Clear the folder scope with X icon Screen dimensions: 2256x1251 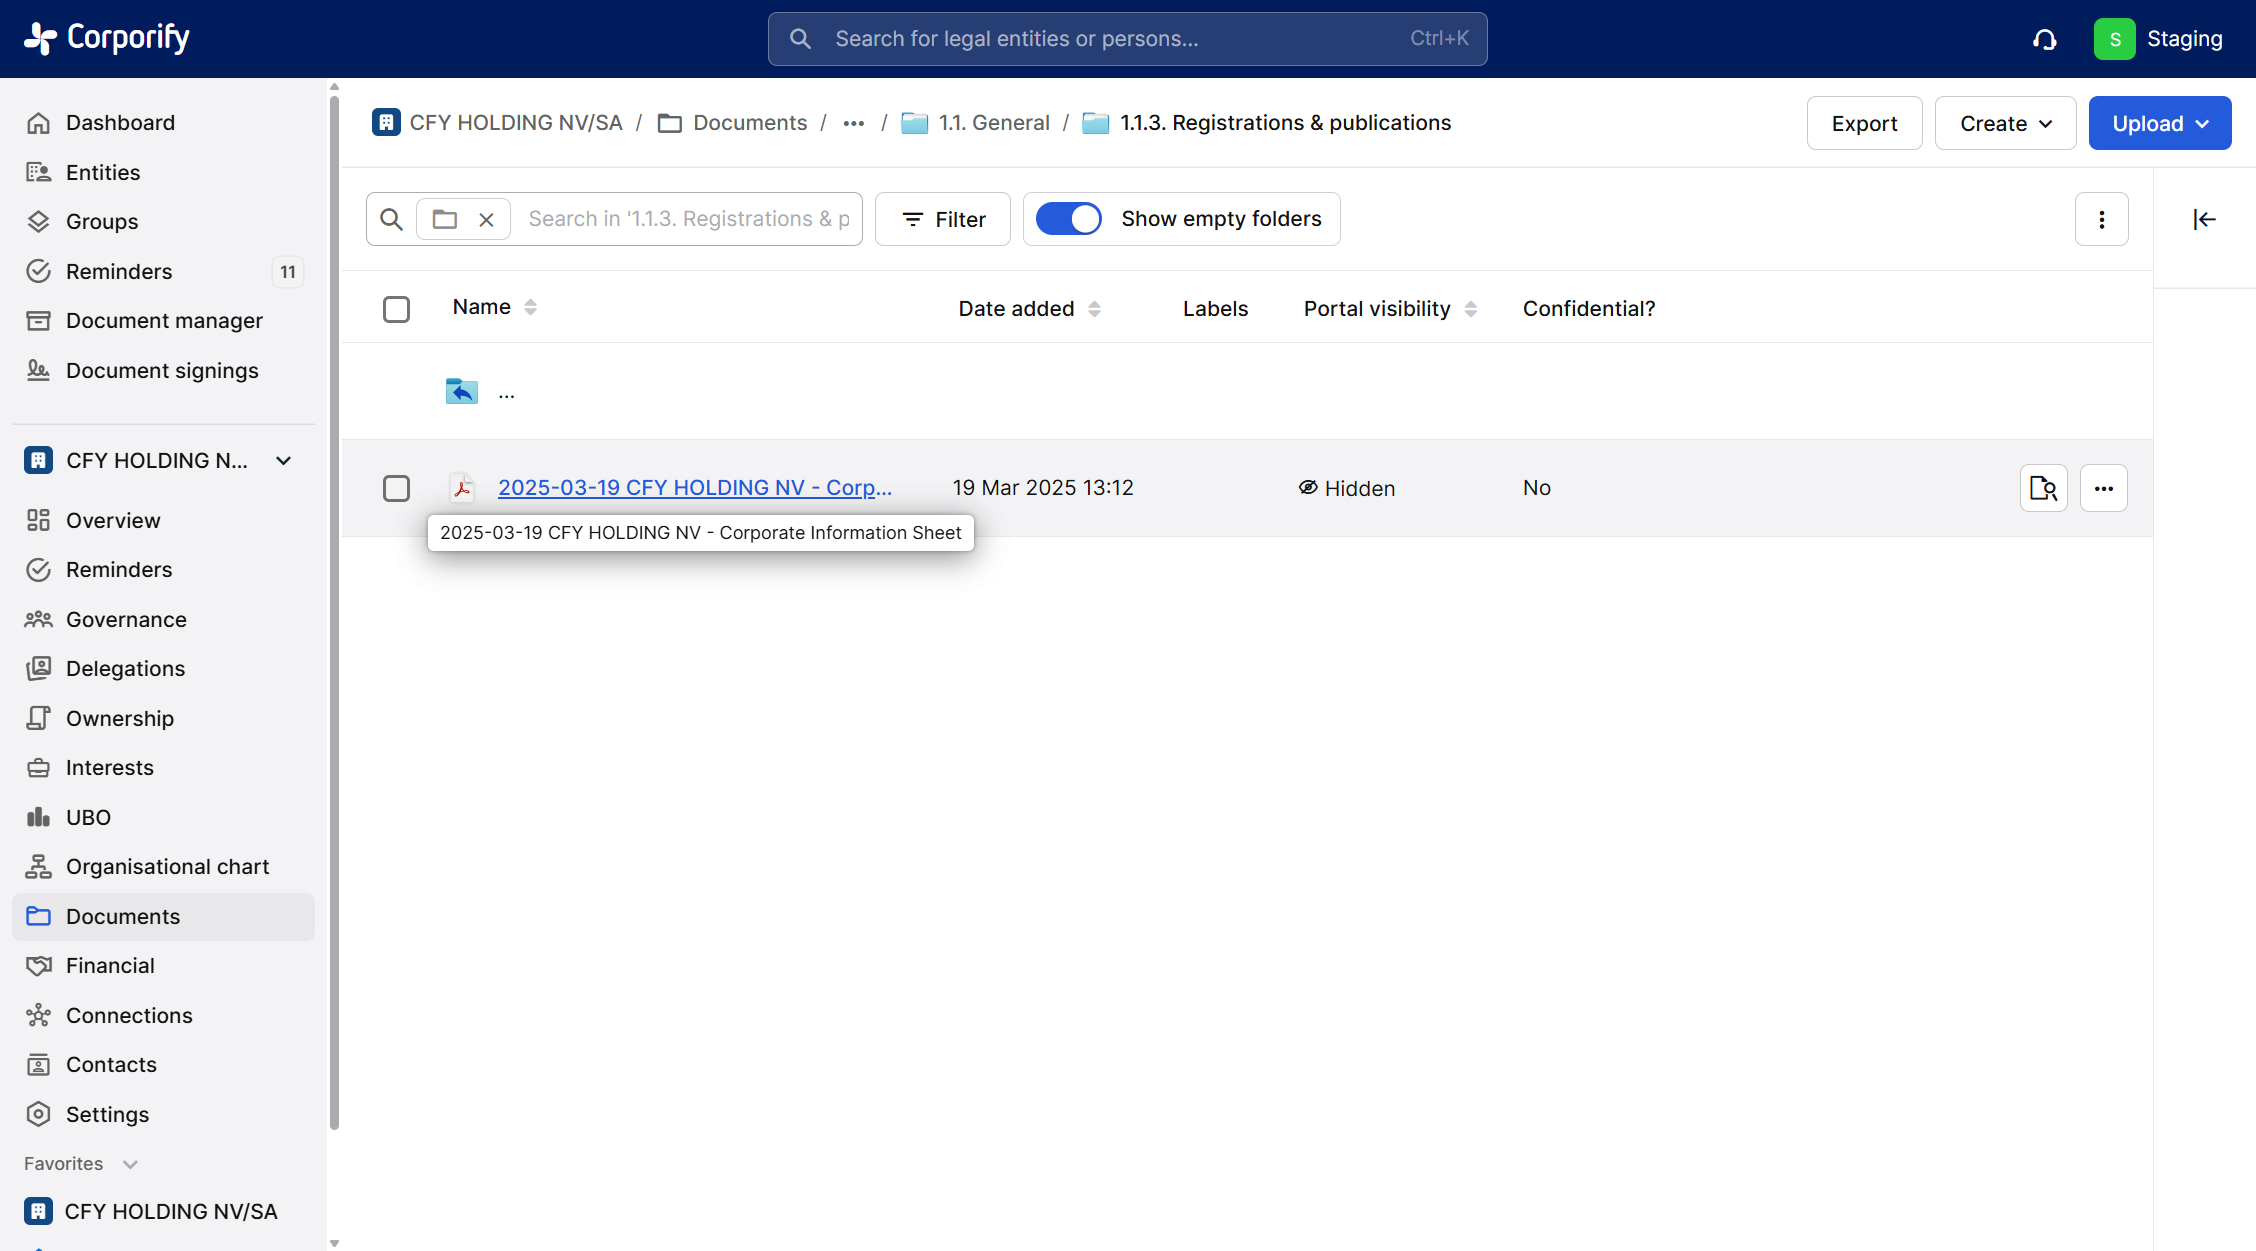(x=486, y=219)
